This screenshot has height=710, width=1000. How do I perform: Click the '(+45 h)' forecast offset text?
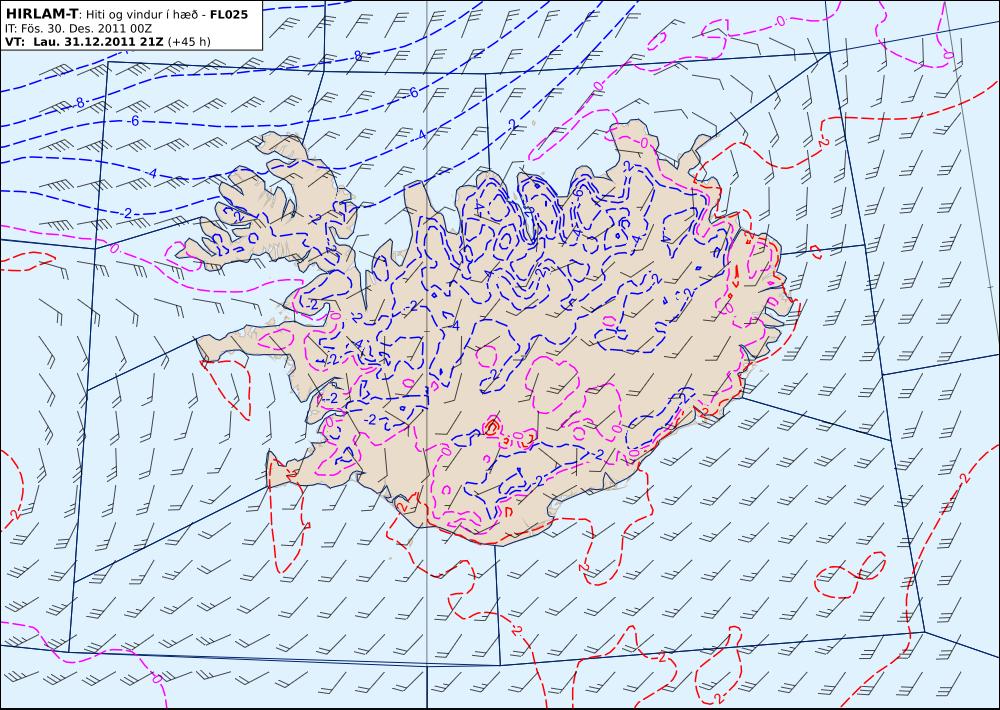pyautogui.click(x=189, y=42)
